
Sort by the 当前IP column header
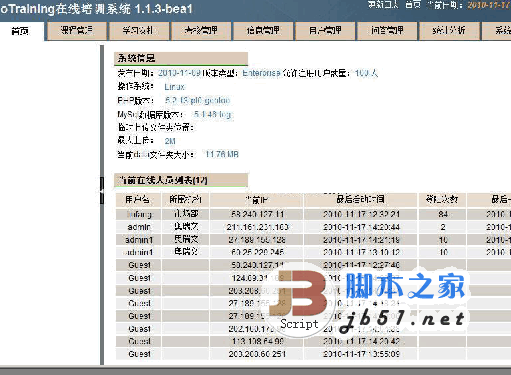(x=256, y=200)
